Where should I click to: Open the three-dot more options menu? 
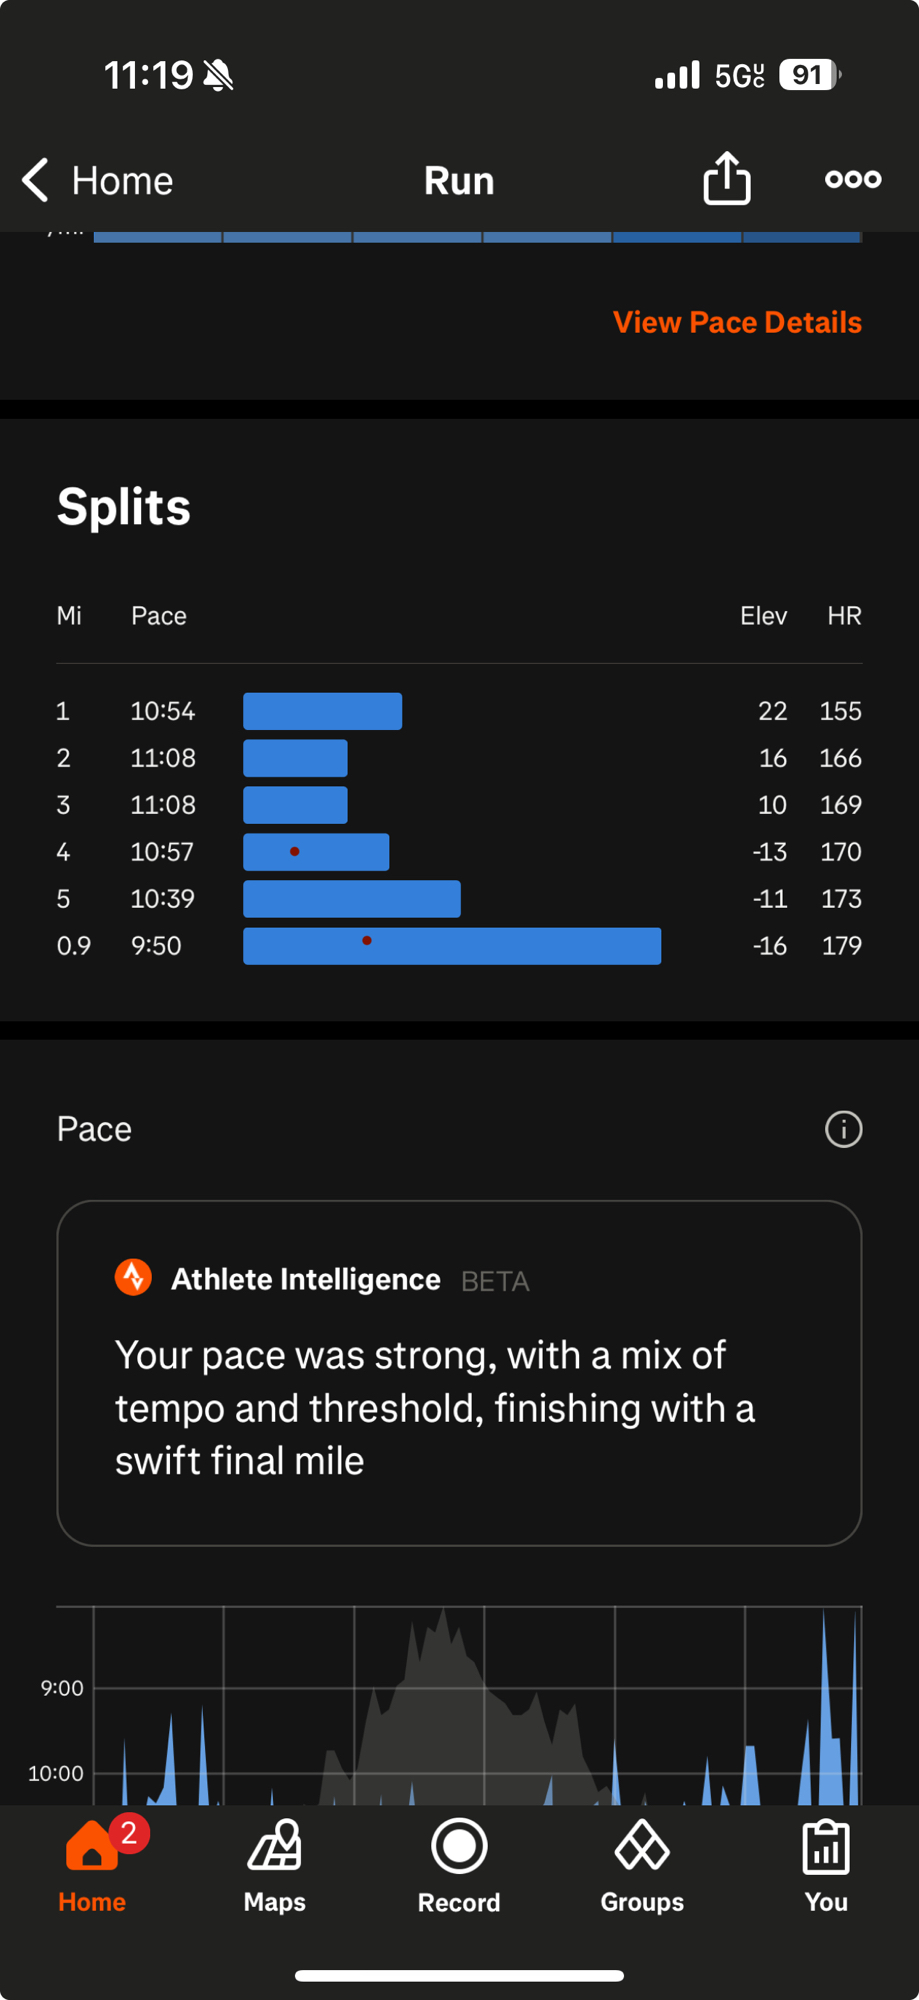tap(852, 179)
